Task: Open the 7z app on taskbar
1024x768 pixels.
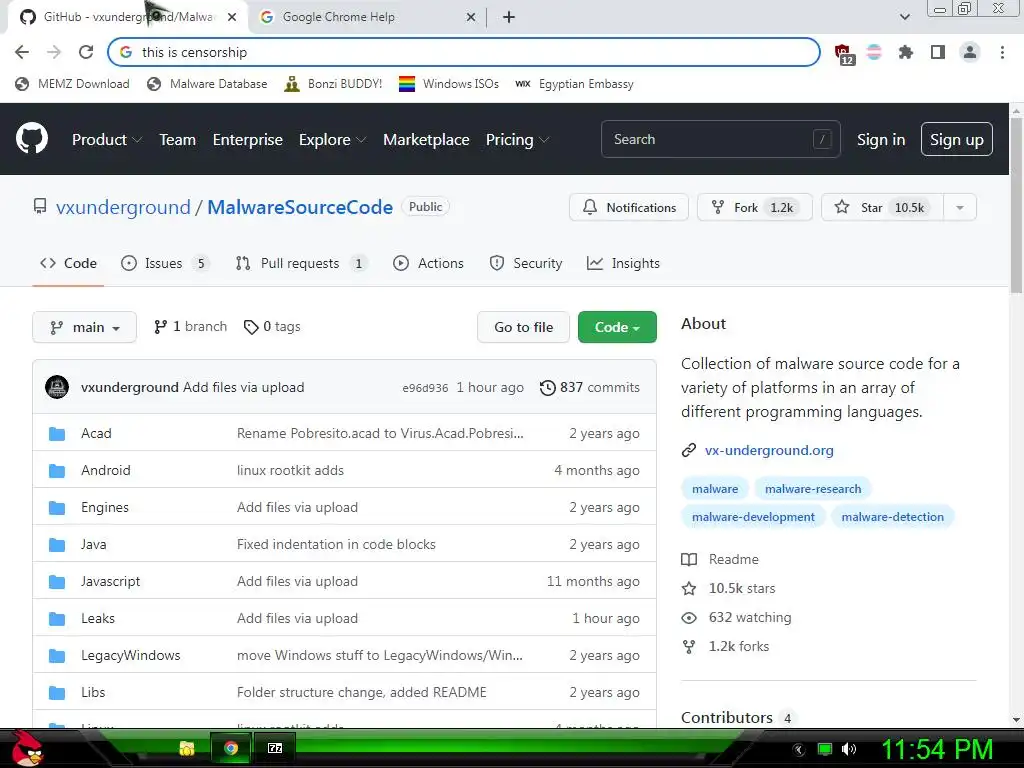Action: point(275,748)
